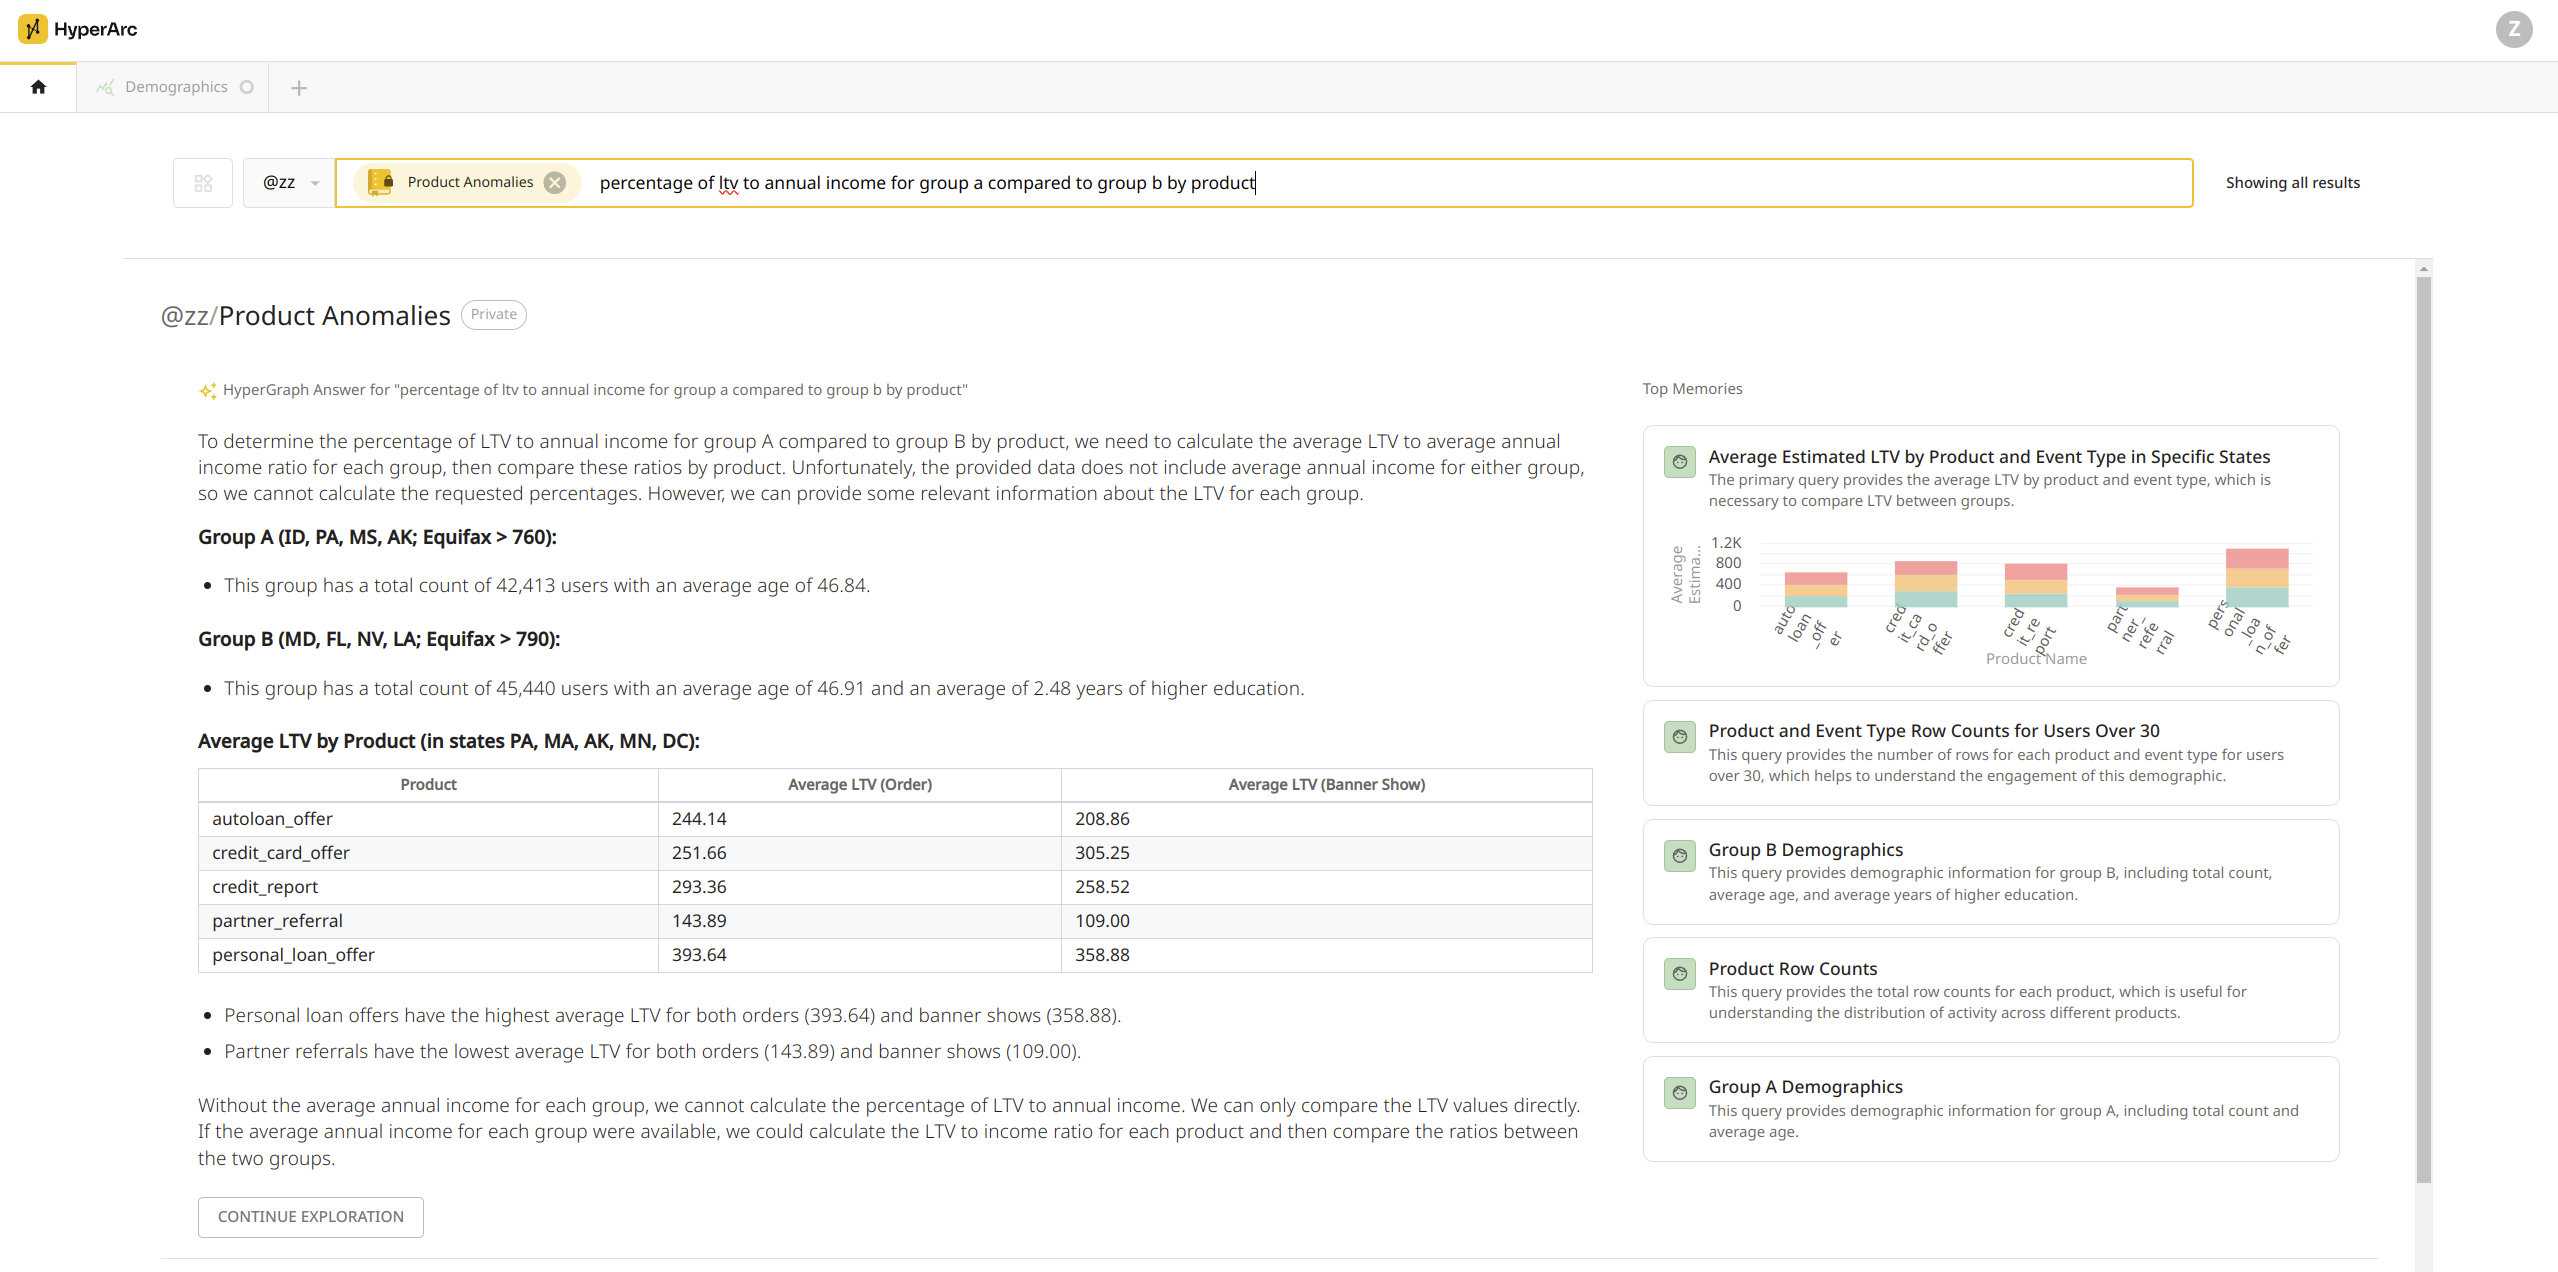This screenshot has height=1272, width=2558.
Task: Click the 305.25 value cell
Action: tap(1326, 853)
